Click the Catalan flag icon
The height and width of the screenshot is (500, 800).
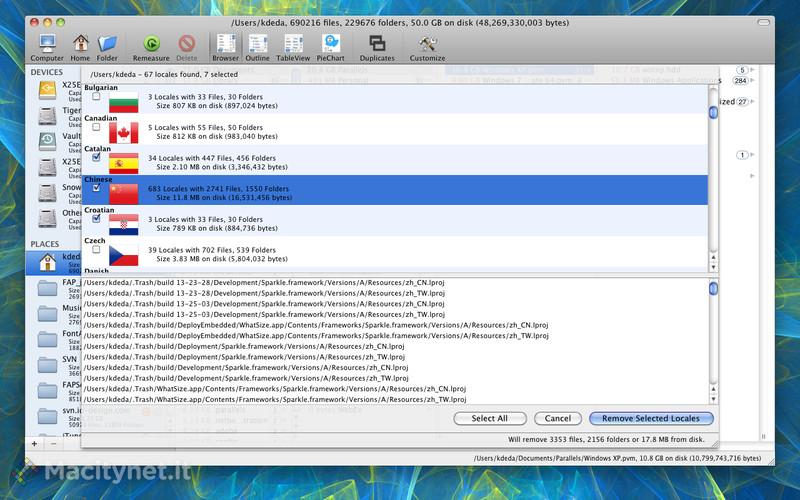123,164
